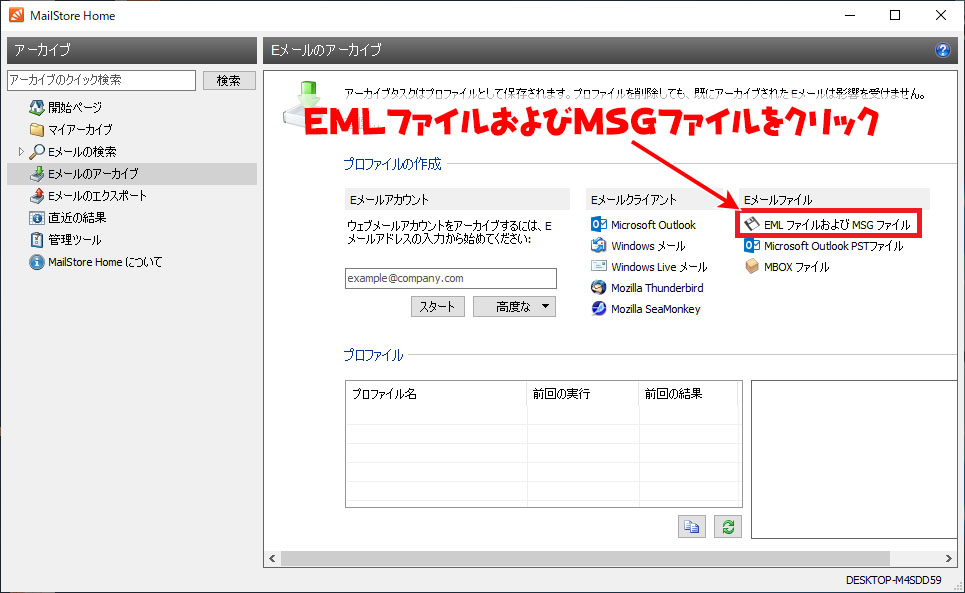The width and height of the screenshot is (965, 593).
Task: Open マイアーカイブ in the sidebar
Action: (80, 130)
